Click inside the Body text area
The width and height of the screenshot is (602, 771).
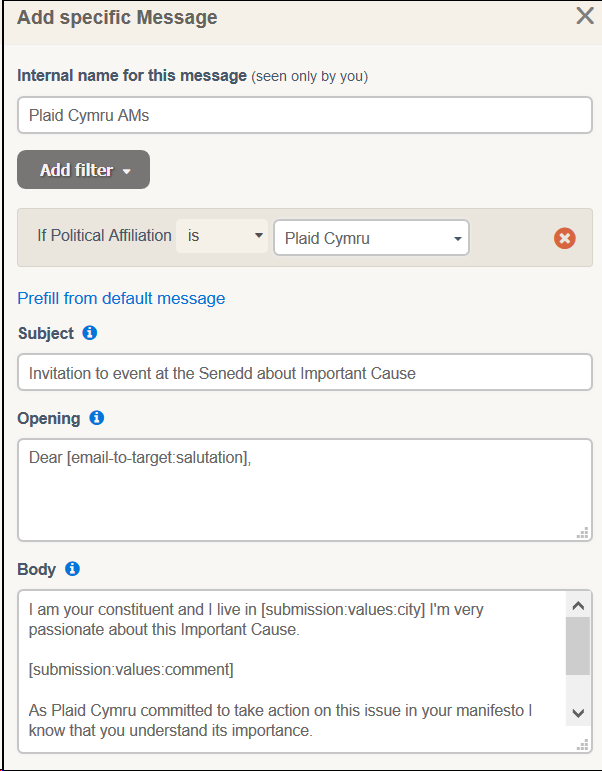(292, 671)
